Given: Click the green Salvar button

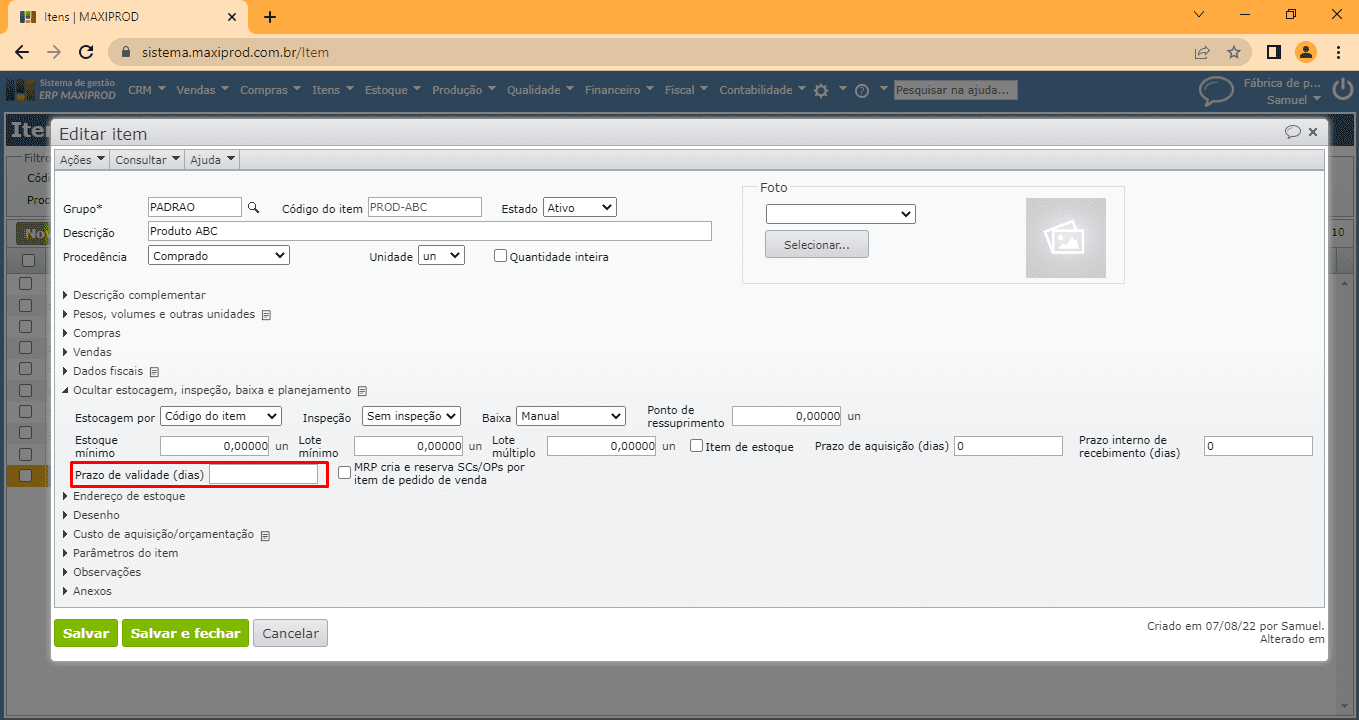Looking at the screenshot, I should click(86, 633).
